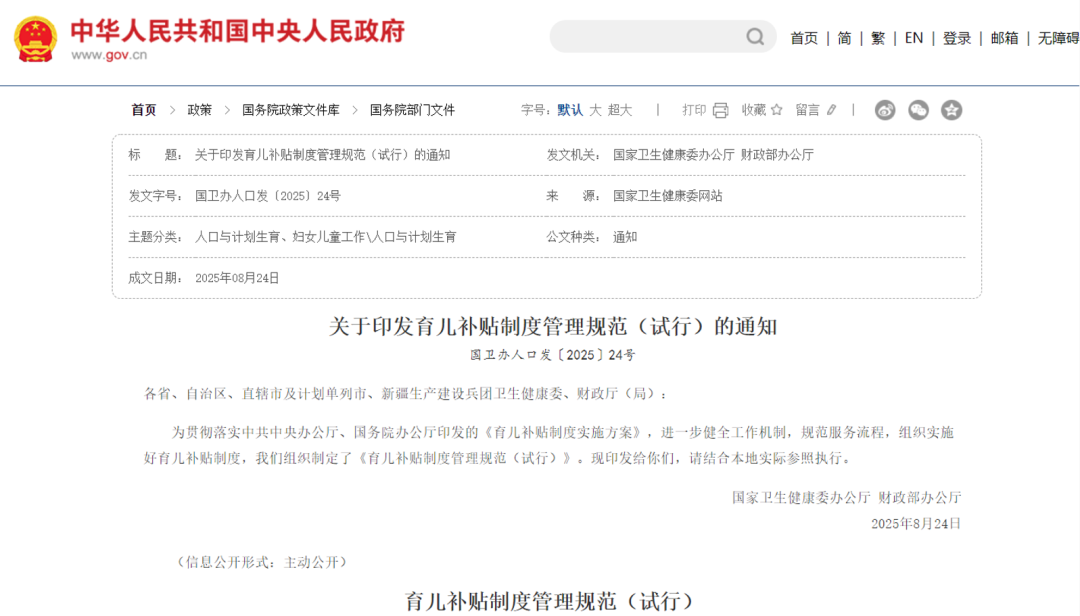Click the print (打印) printer icon
Image resolution: width=1080 pixels, height=616 pixels.
pyautogui.click(x=720, y=110)
